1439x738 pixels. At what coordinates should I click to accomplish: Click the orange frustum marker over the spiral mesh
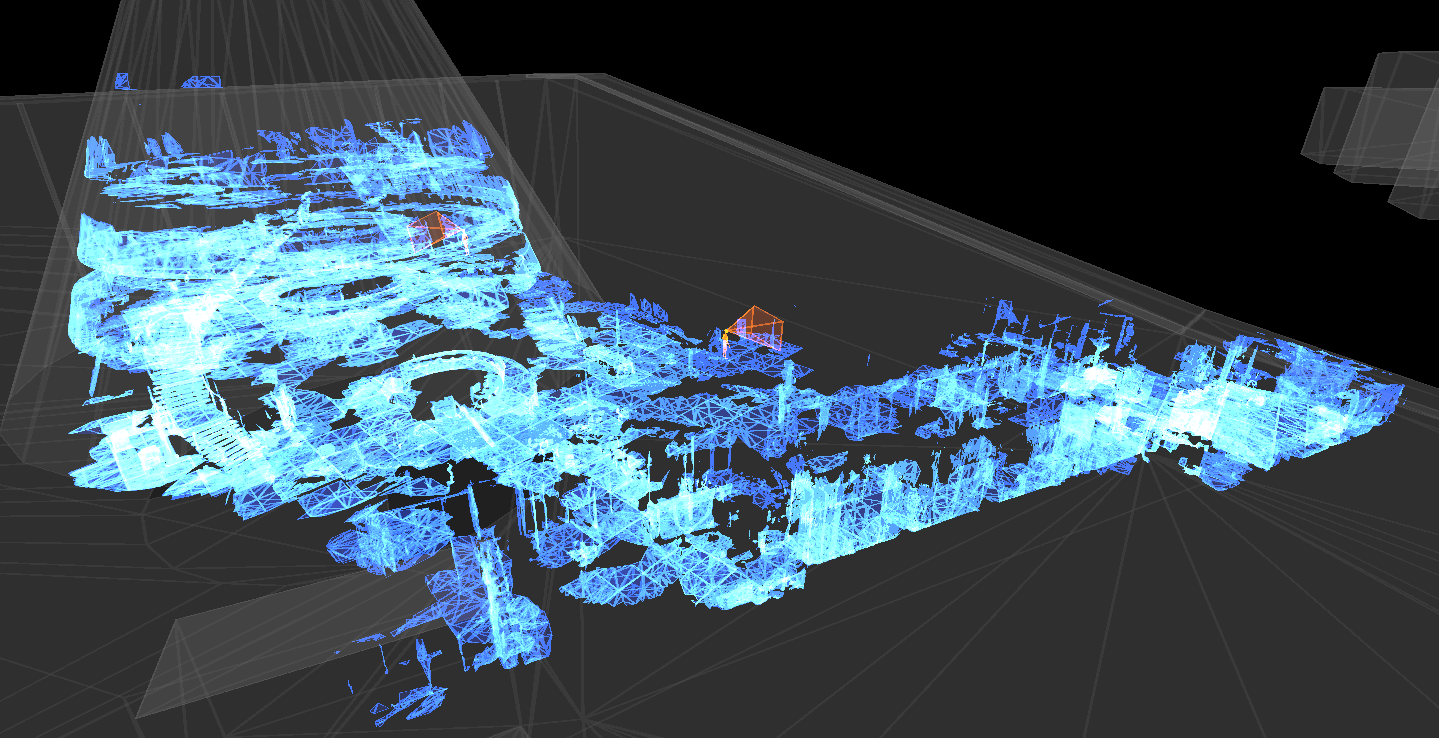[435, 229]
